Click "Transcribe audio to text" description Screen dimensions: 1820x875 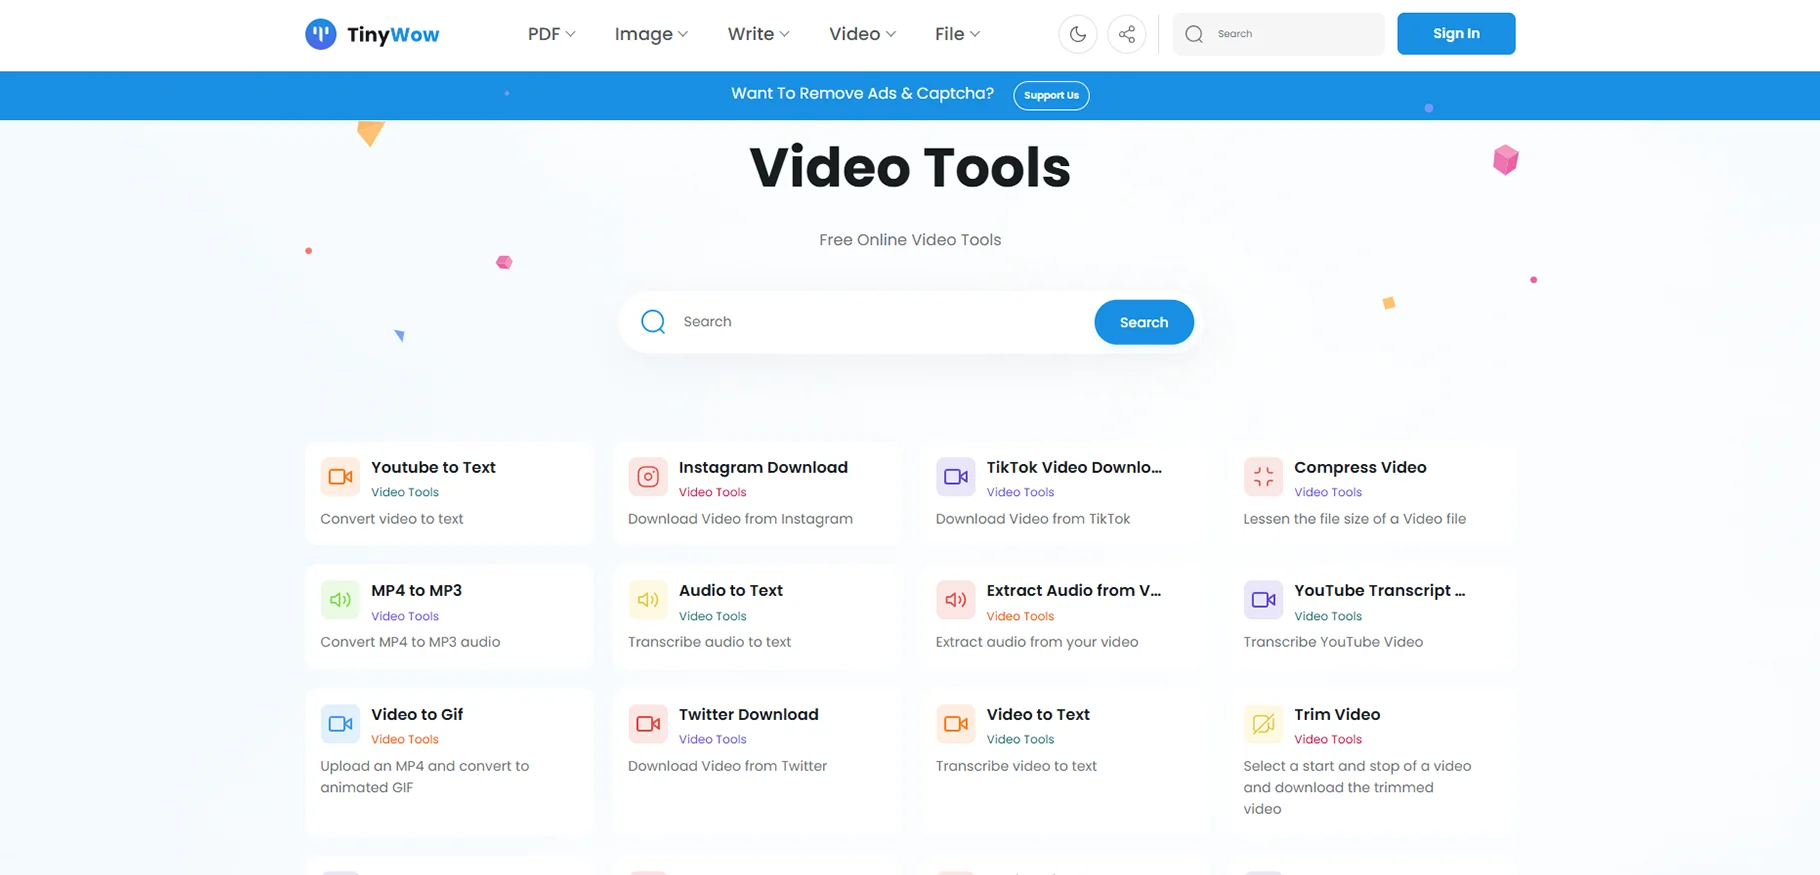click(709, 642)
